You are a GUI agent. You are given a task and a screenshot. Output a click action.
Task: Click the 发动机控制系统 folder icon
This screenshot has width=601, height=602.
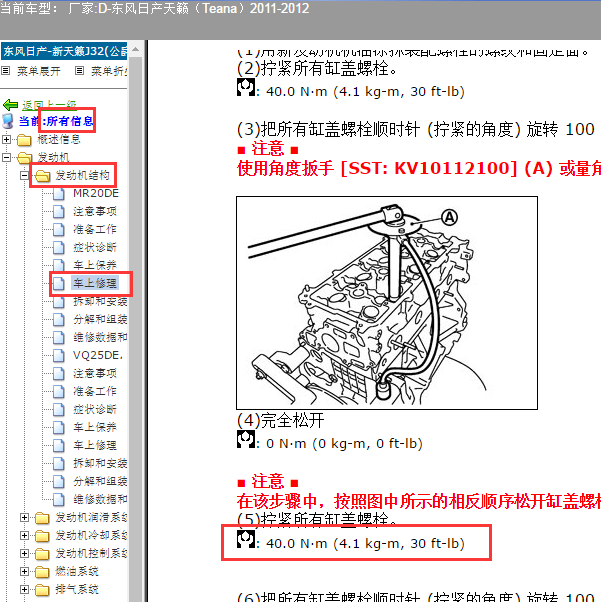42,554
